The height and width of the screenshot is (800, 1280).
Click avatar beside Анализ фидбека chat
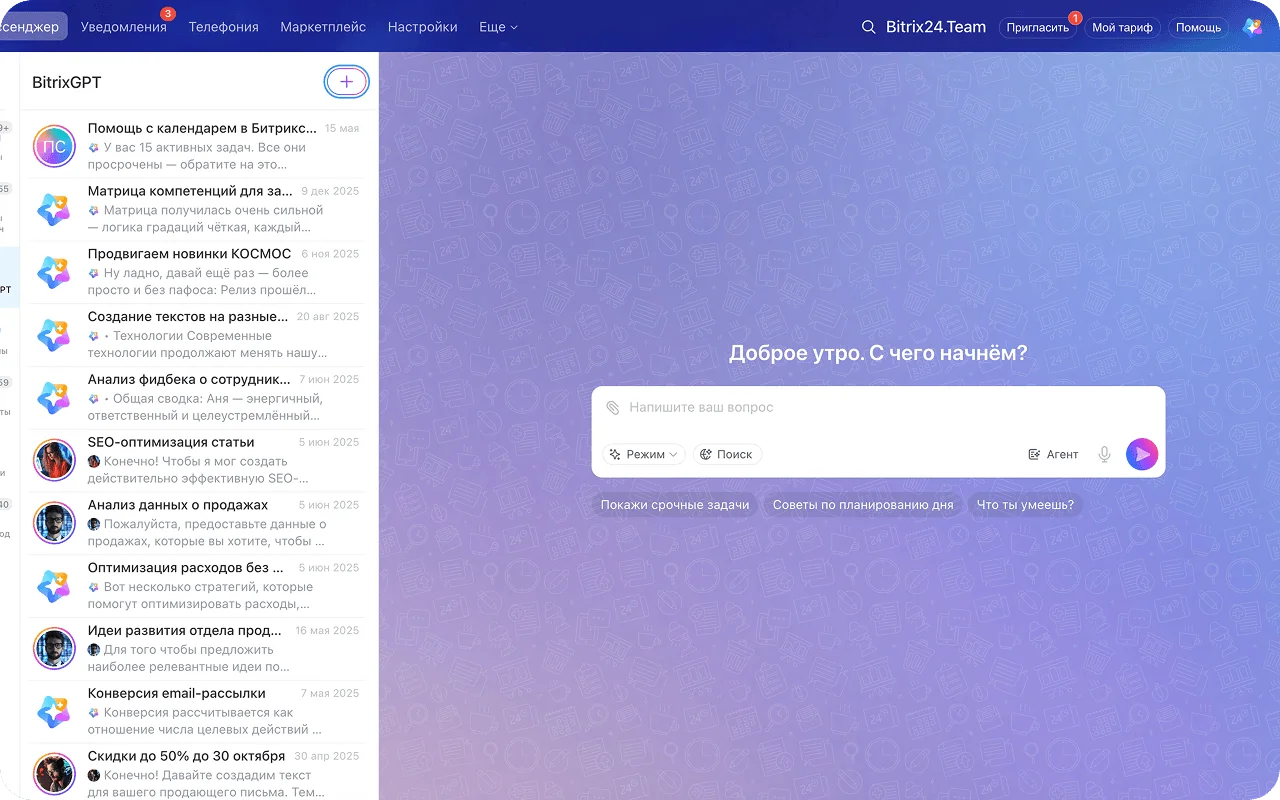[54, 398]
